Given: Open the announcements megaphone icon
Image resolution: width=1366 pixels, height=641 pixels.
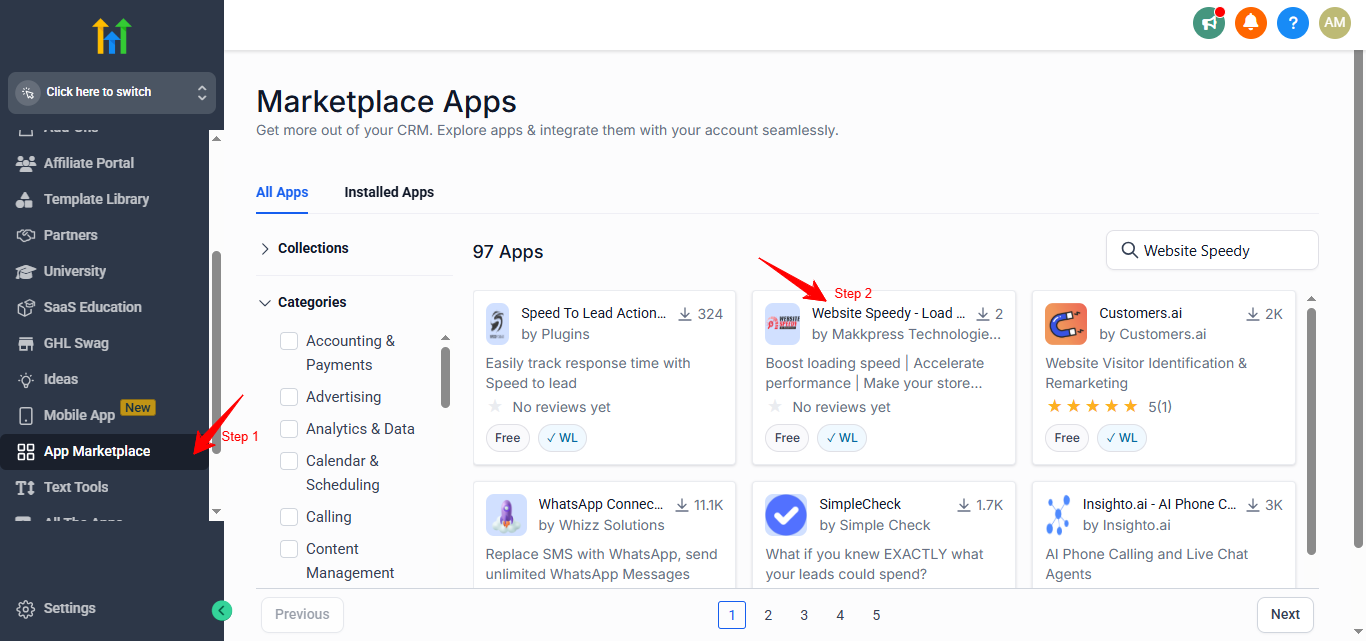Looking at the screenshot, I should tap(1210, 22).
